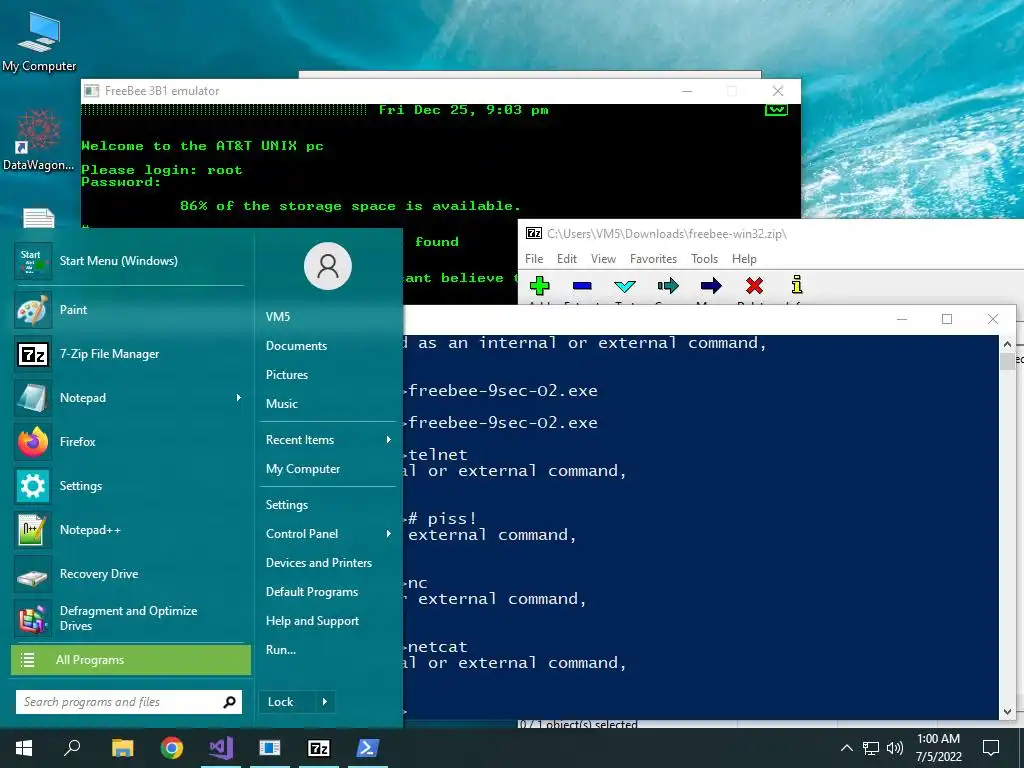Switch to FreeBee emulator taskbar button
Viewport: 1024px width, 768px height.
click(x=270, y=748)
